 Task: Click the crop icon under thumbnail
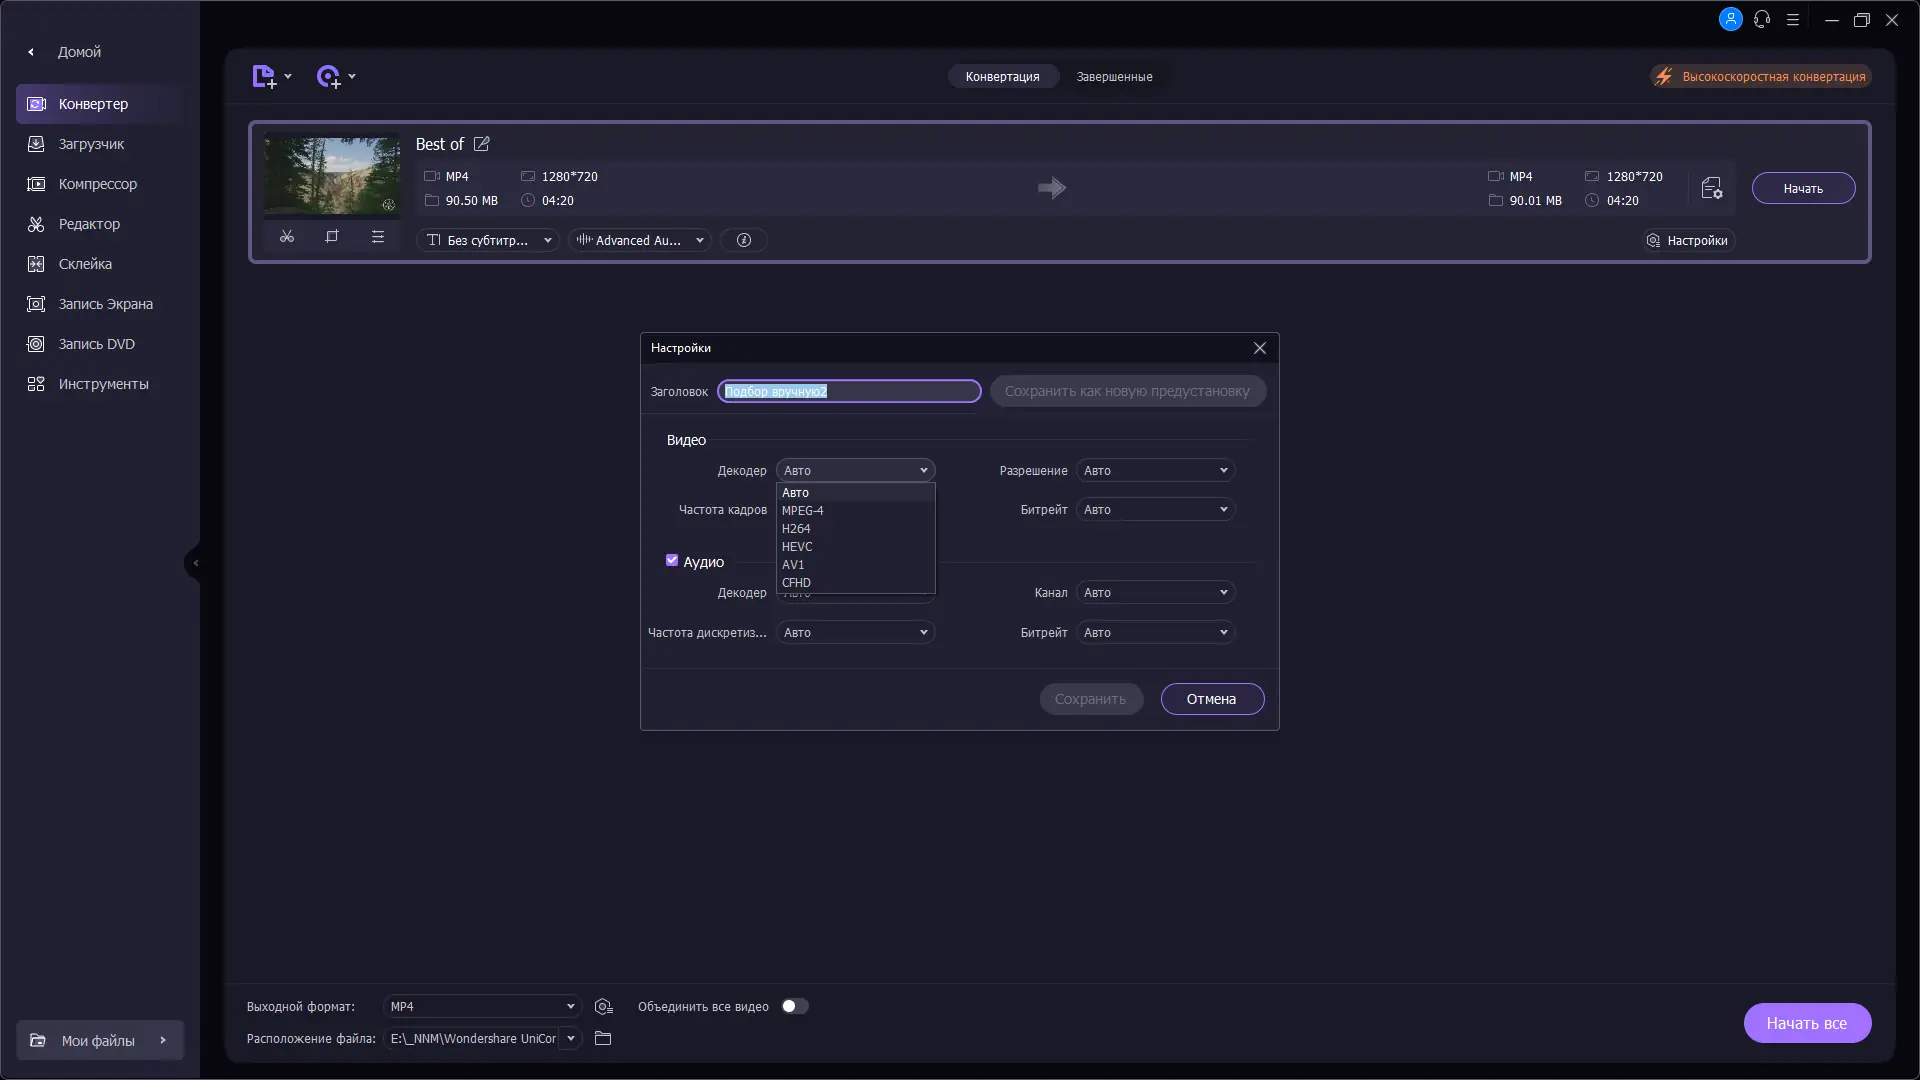(x=332, y=237)
